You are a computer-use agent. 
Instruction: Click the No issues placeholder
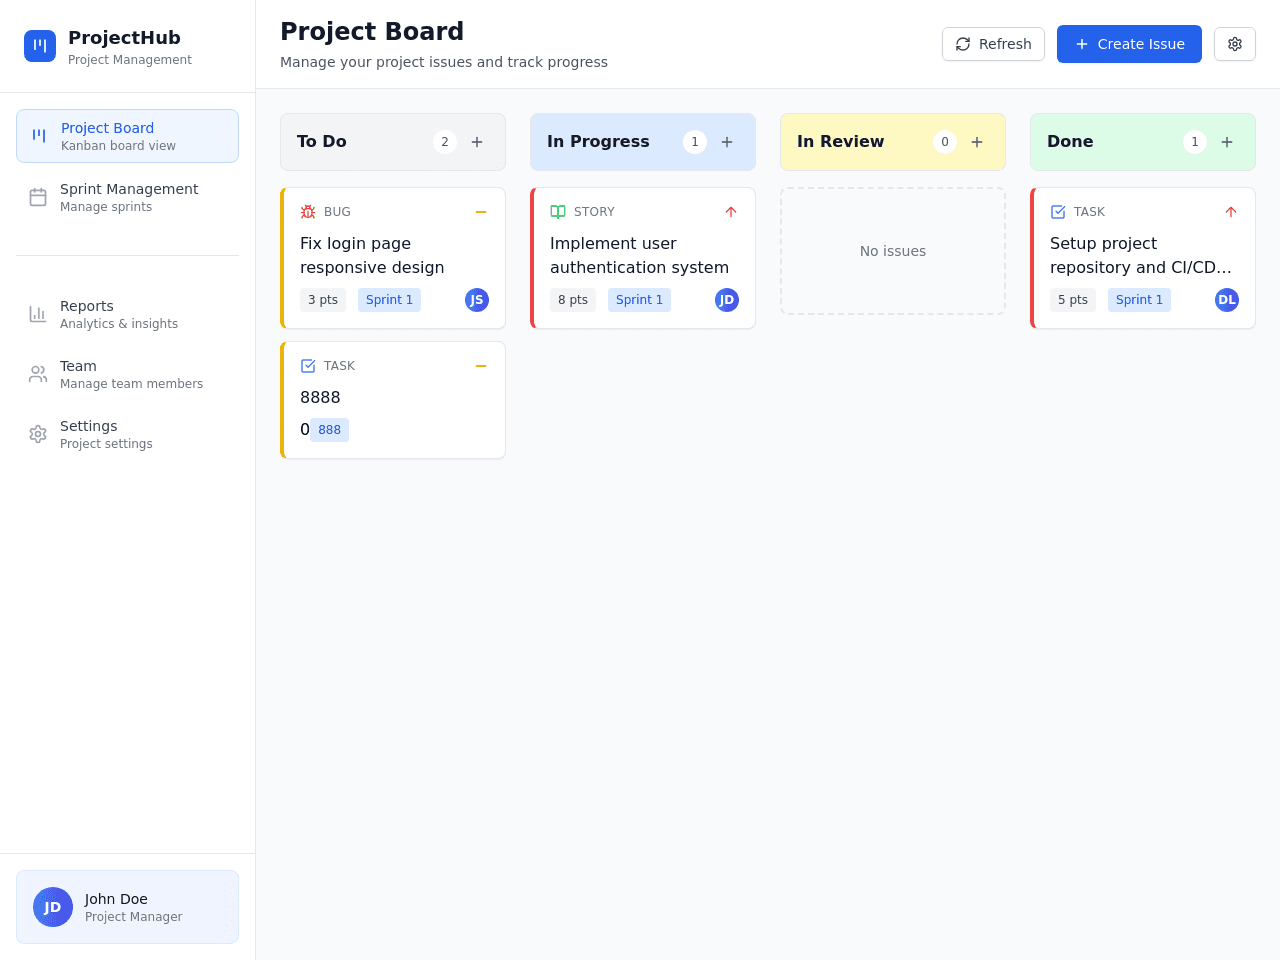(893, 251)
